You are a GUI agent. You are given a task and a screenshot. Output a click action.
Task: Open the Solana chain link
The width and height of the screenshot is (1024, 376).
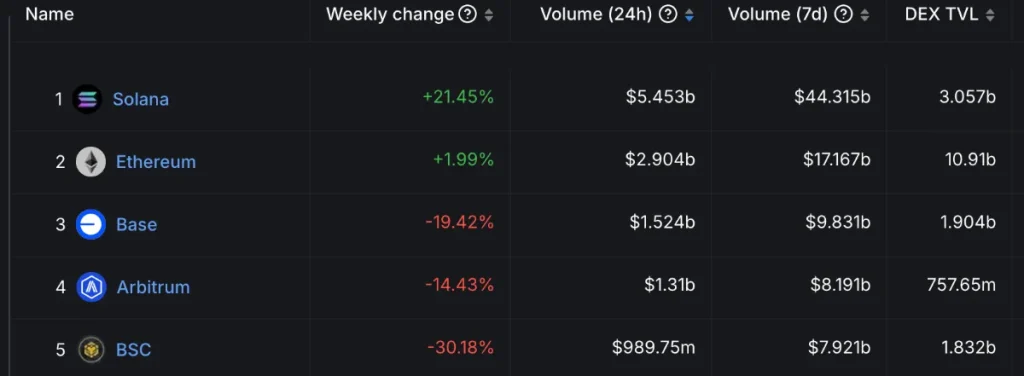click(140, 99)
